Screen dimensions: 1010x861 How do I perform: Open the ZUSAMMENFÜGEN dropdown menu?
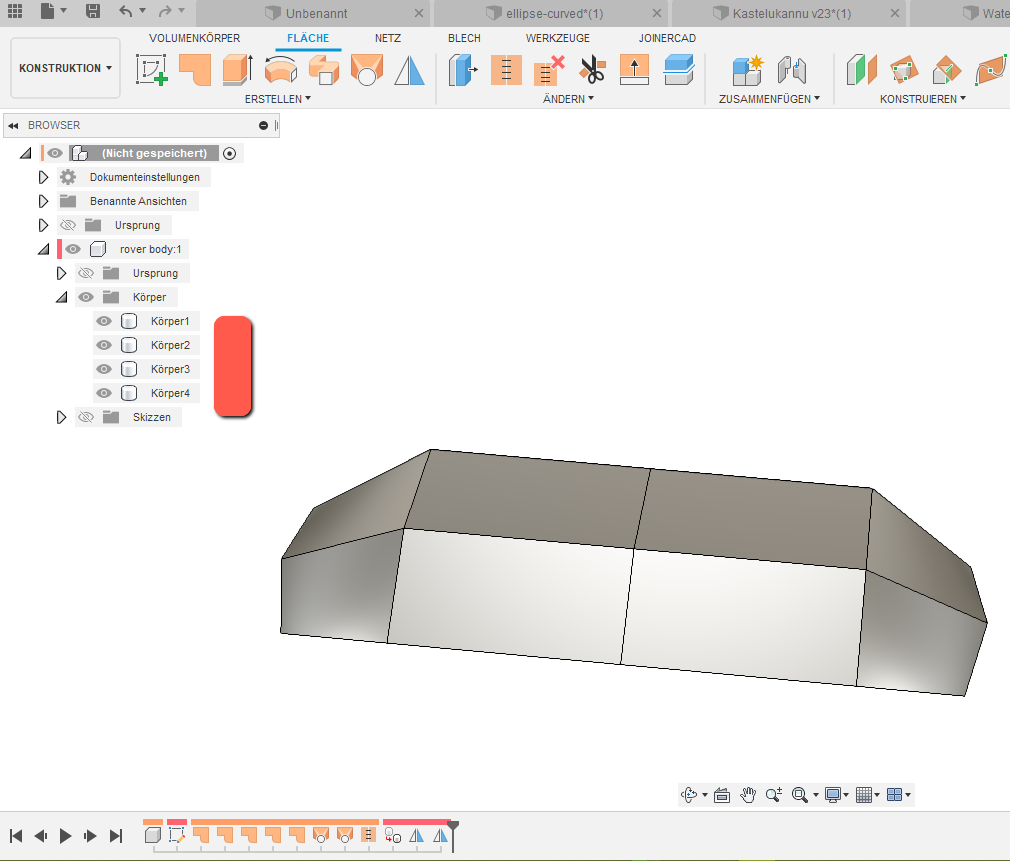tap(769, 99)
